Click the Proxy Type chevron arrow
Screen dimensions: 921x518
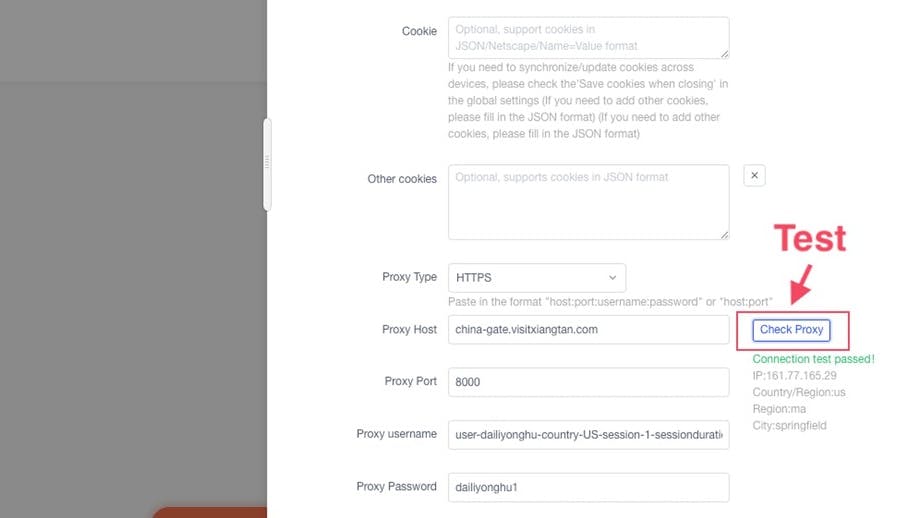click(613, 278)
